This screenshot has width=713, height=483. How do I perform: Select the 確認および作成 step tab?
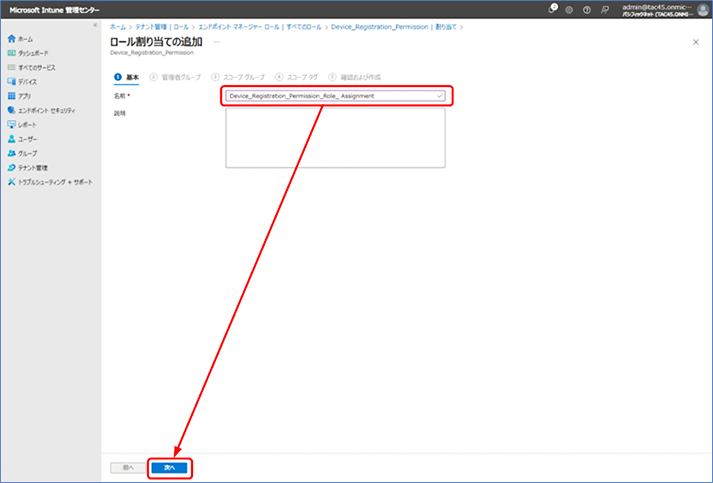point(355,77)
